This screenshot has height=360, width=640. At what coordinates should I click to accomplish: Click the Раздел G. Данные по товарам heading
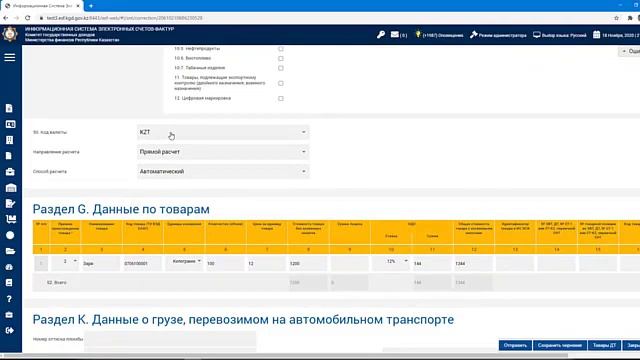tap(121, 209)
